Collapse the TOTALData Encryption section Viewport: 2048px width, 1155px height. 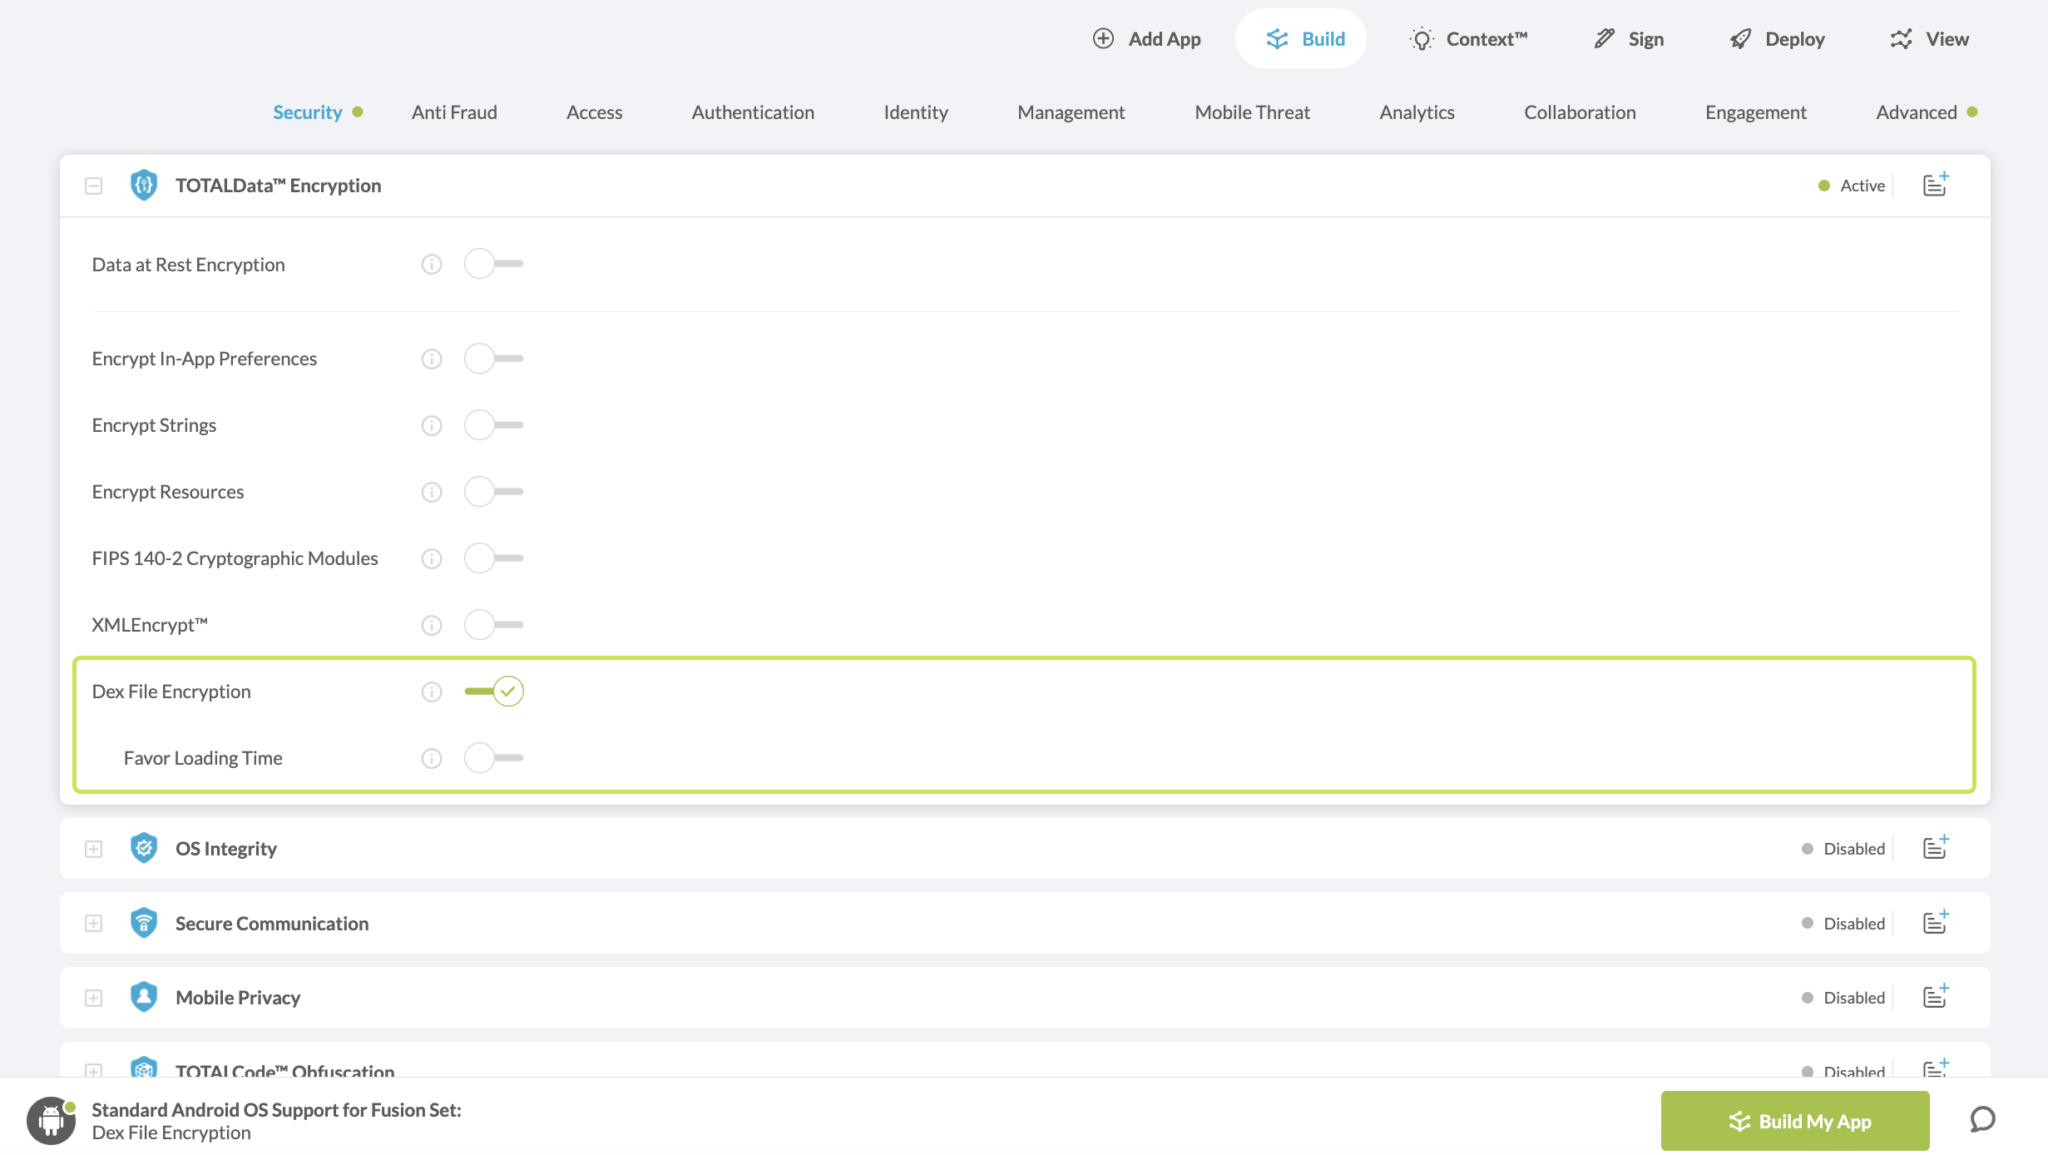93,185
